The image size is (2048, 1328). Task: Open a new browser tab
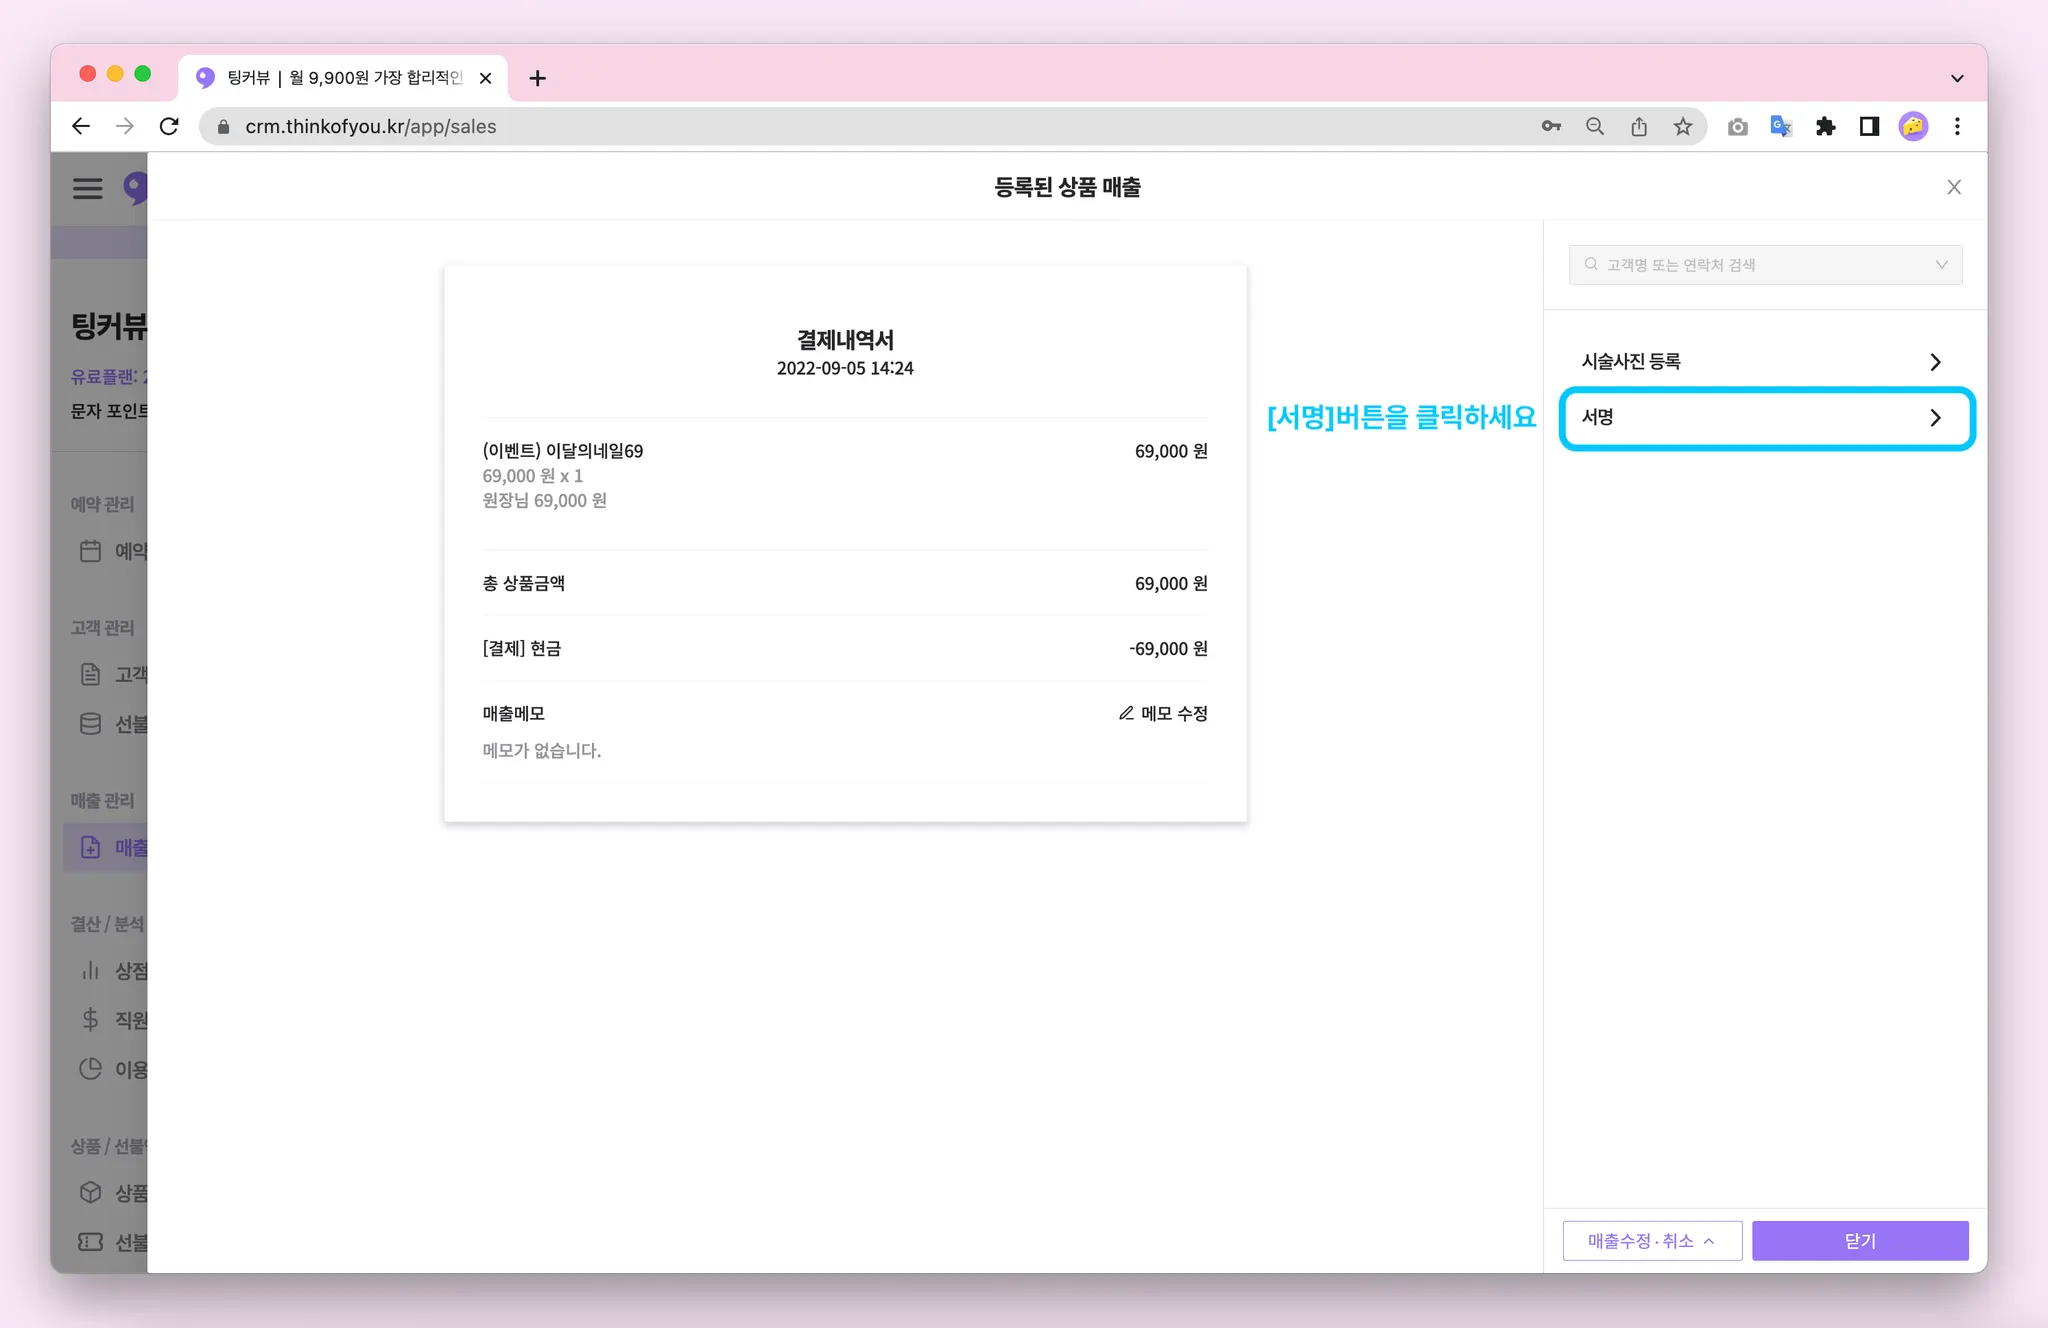(538, 78)
